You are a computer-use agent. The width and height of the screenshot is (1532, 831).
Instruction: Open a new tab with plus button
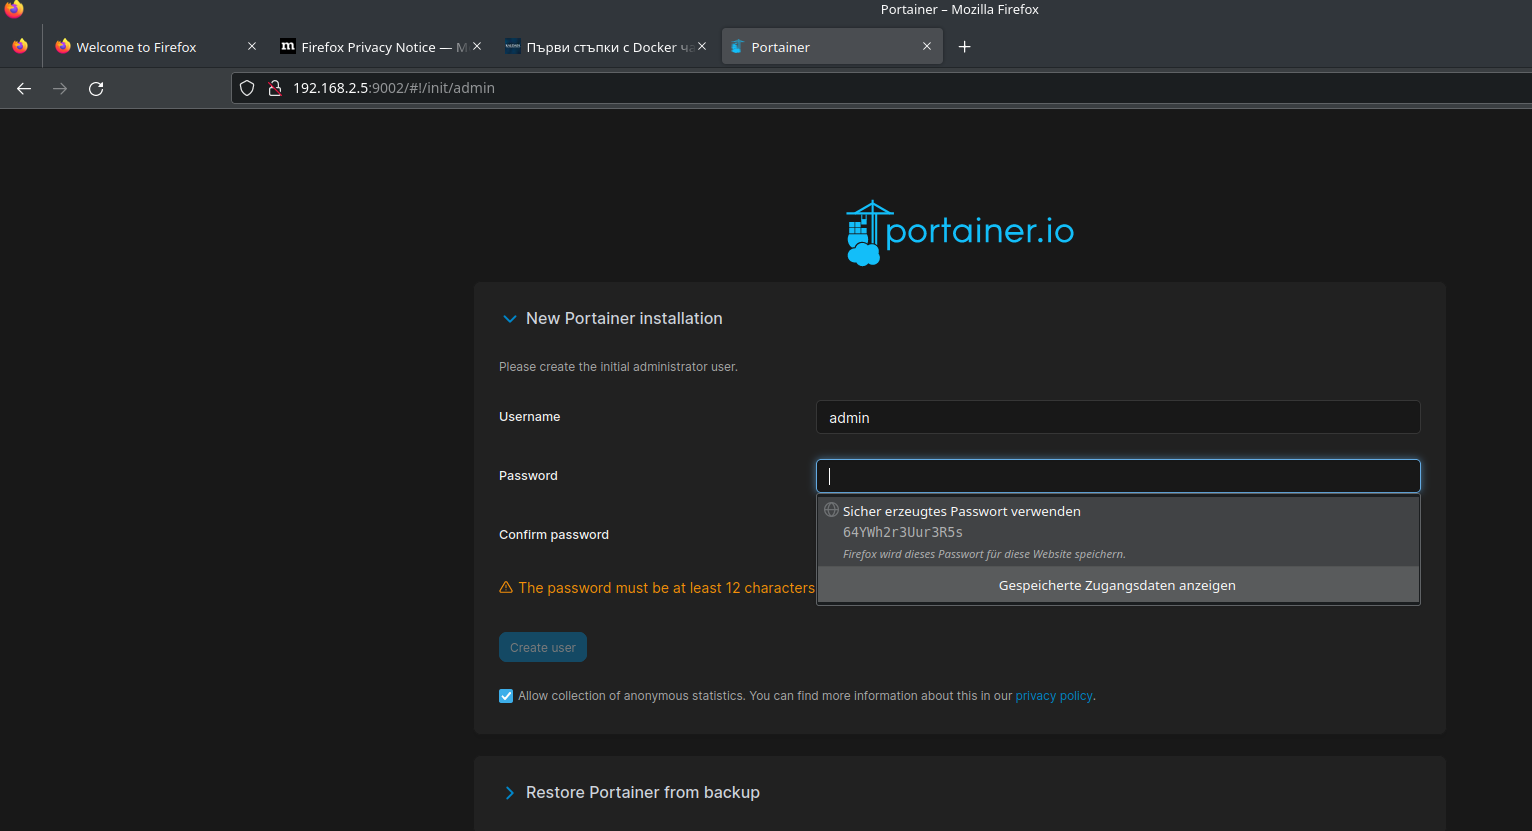pyautogui.click(x=964, y=47)
